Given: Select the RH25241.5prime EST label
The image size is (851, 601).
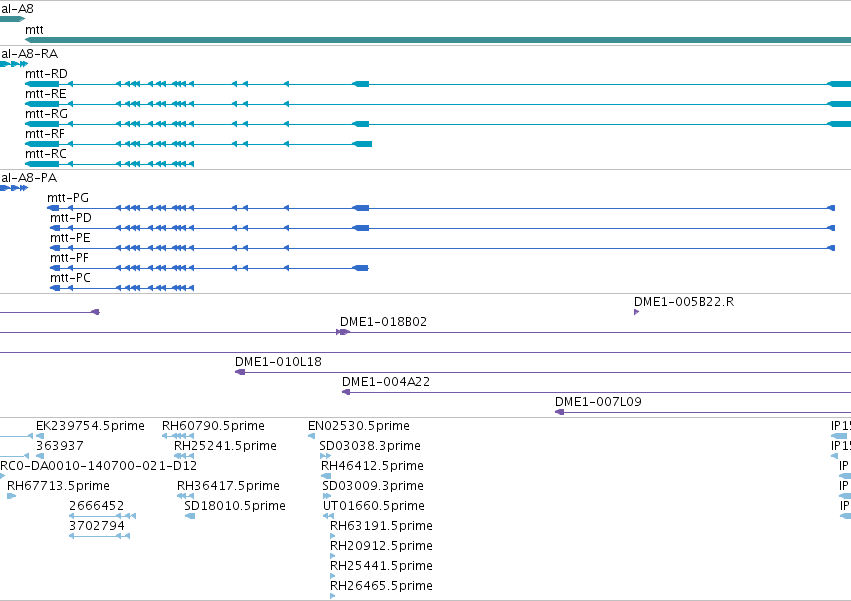Looking at the screenshot, I should point(225,446).
